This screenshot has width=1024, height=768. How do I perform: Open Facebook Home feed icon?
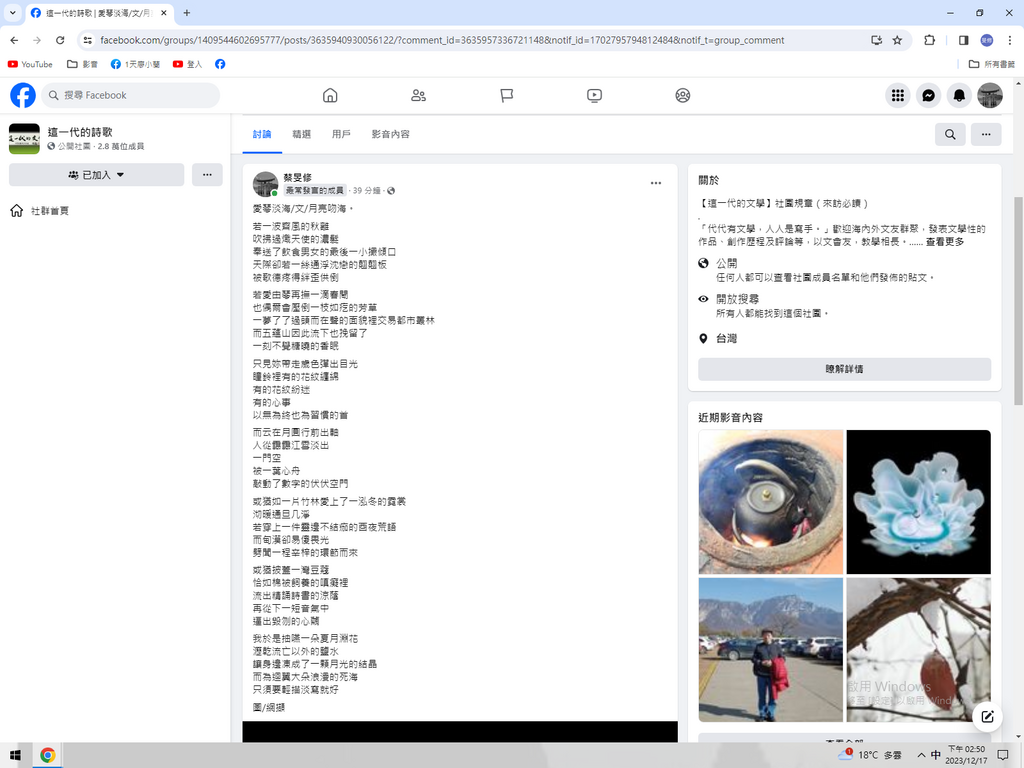click(x=330, y=95)
